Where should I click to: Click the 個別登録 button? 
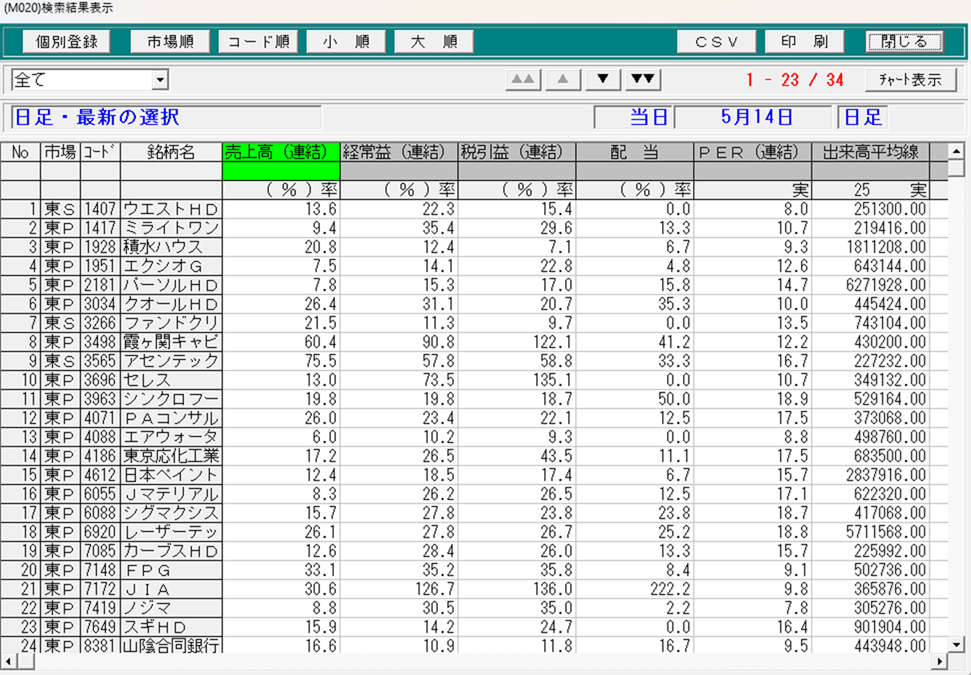(66, 41)
